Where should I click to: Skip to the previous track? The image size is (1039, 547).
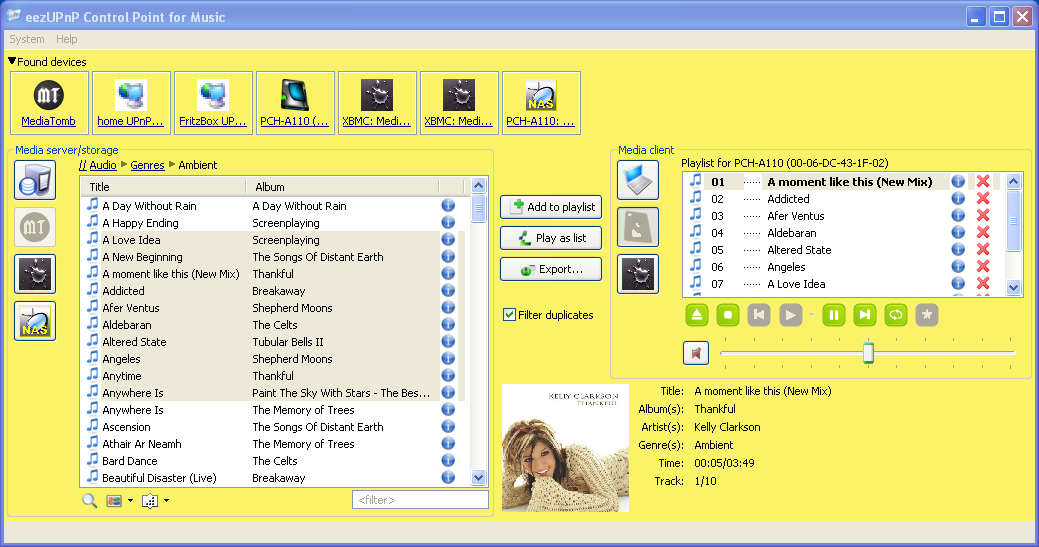click(x=759, y=315)
